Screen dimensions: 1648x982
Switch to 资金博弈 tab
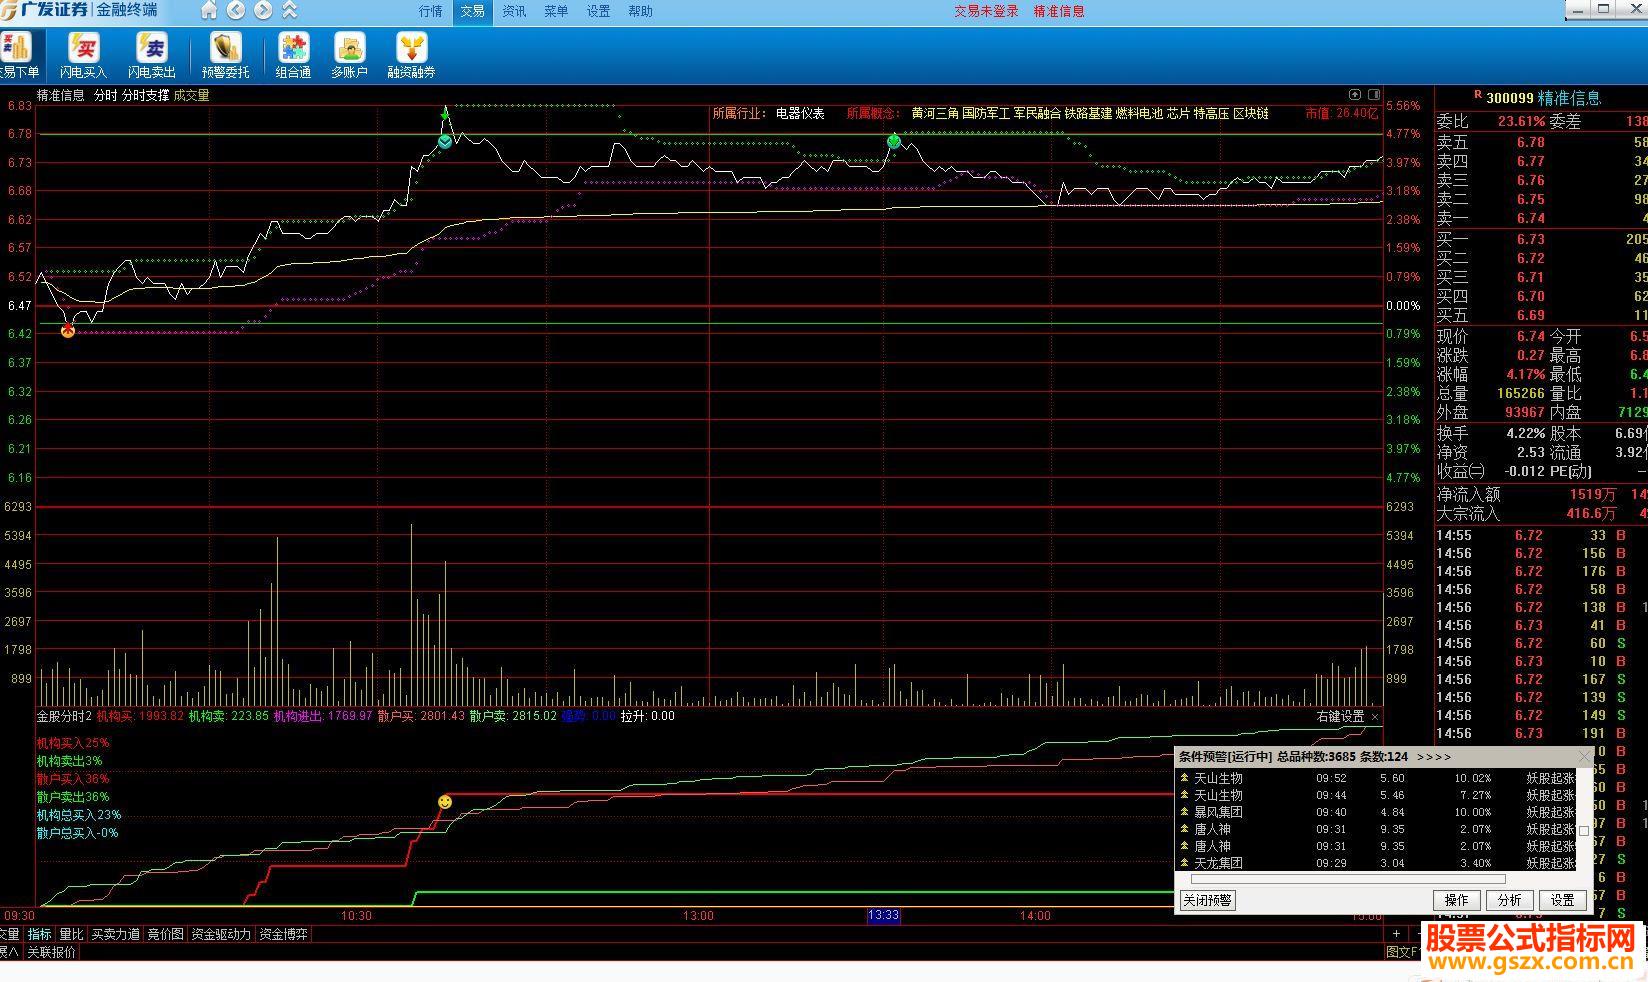pos(283,934)
